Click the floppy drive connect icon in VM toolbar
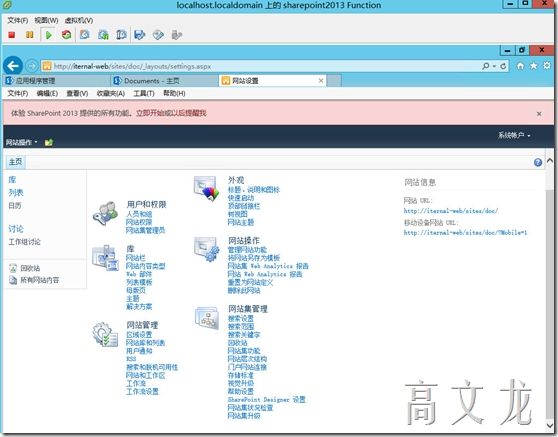 (x=140, y=35)
